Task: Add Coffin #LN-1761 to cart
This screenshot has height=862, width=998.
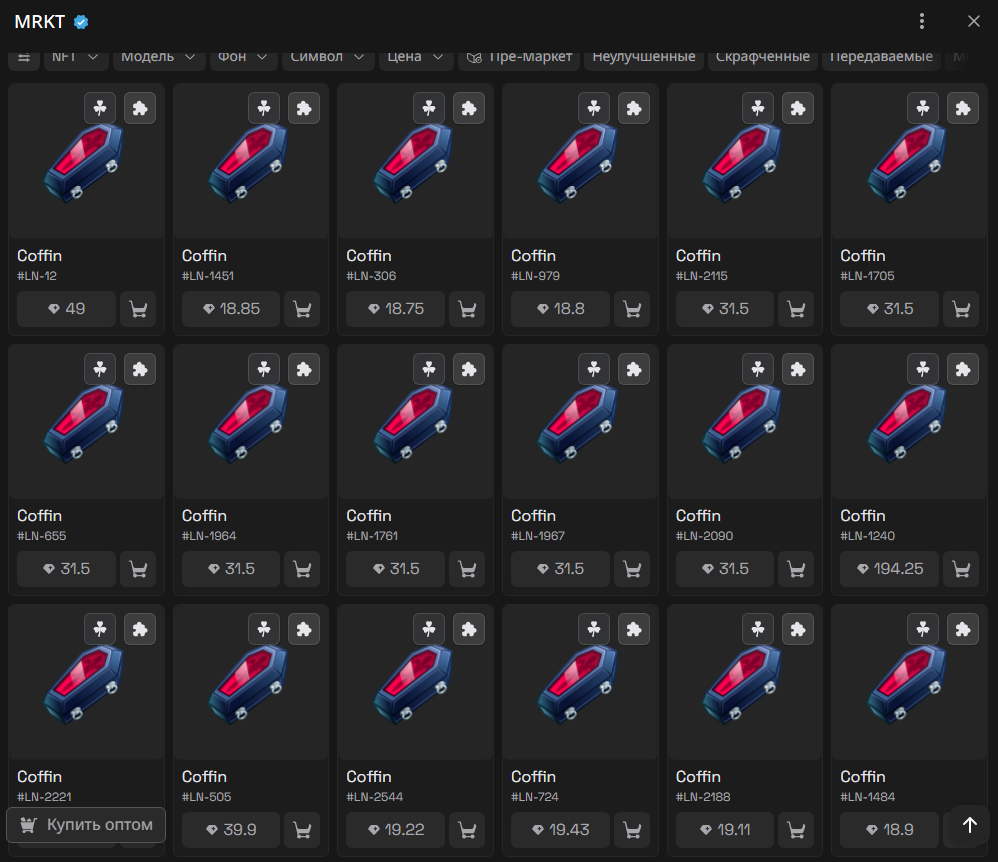Action: point(467,569)
